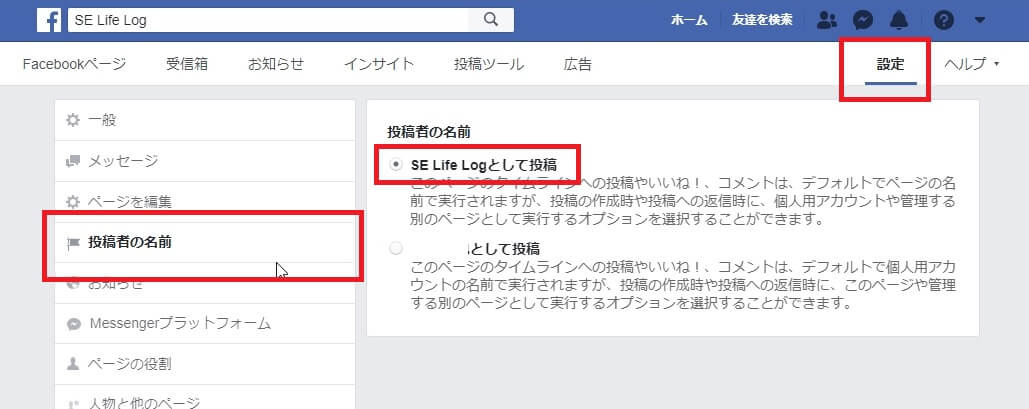
Task: Open the notifications bell icon
Action: pyautogui.click(x=900, y=19)
